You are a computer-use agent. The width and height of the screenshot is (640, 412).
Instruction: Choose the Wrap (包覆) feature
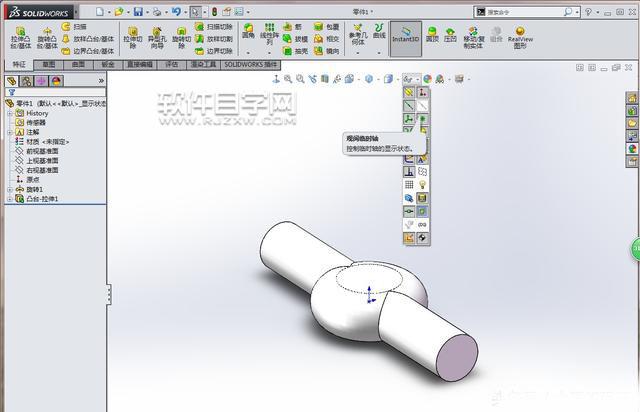coord(327,27)
